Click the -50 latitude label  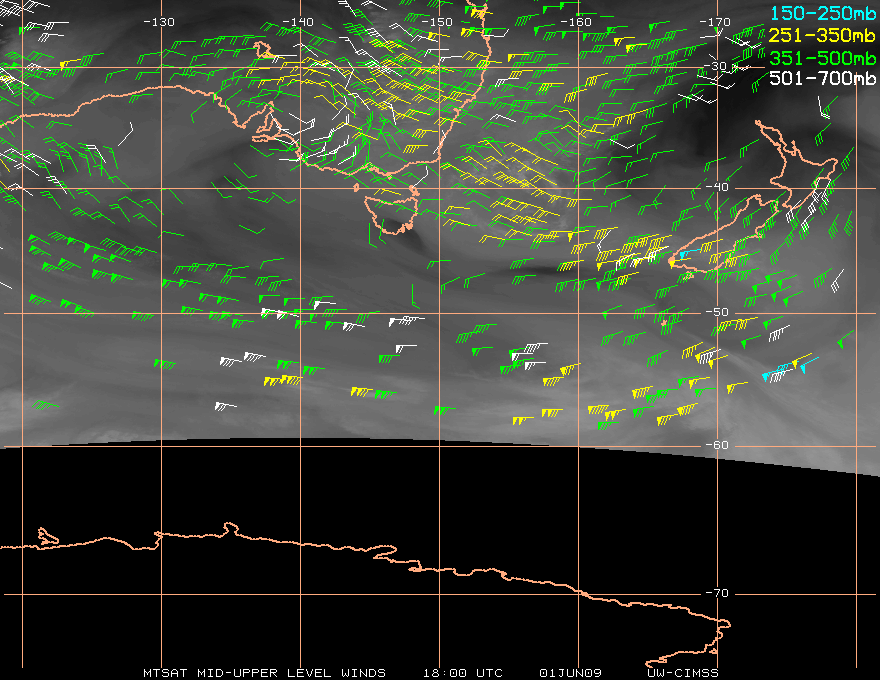tap(717, 313)
